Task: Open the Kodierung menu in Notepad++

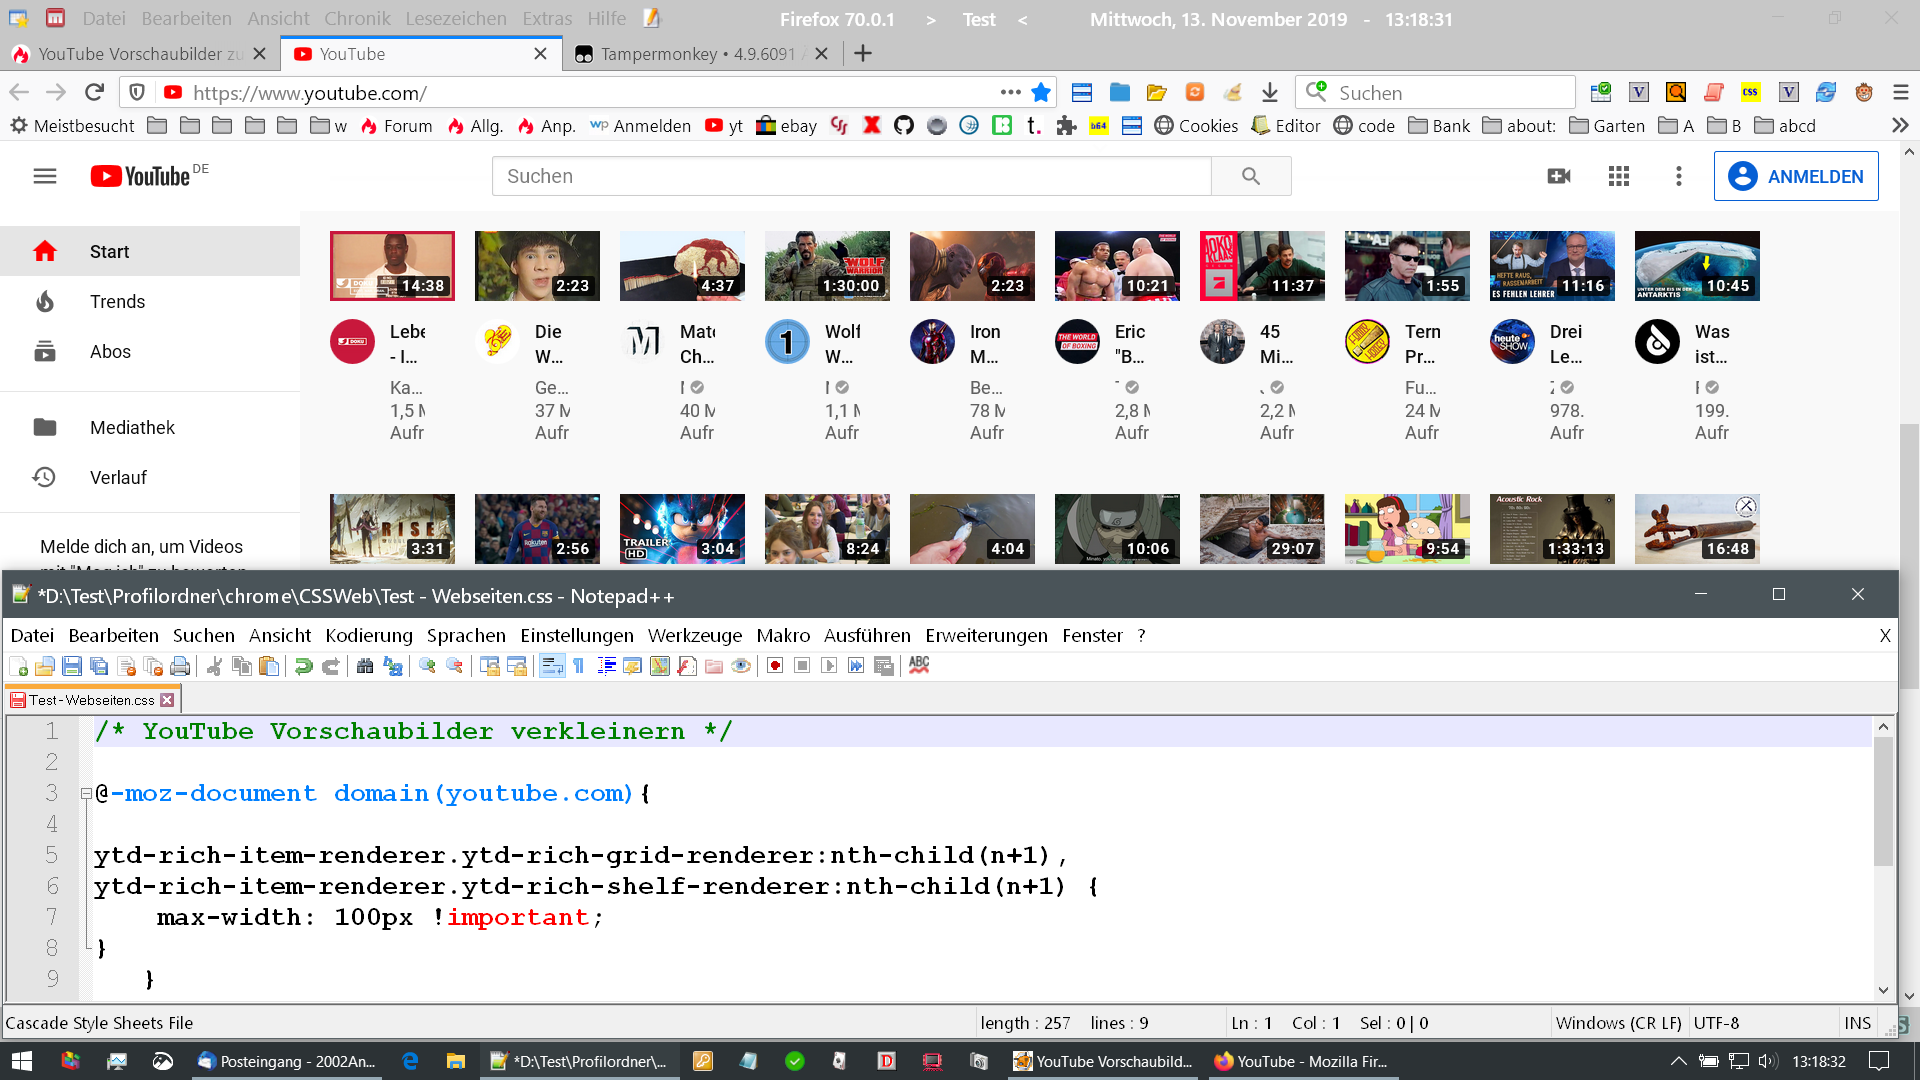Action: [x=368, y=636]
